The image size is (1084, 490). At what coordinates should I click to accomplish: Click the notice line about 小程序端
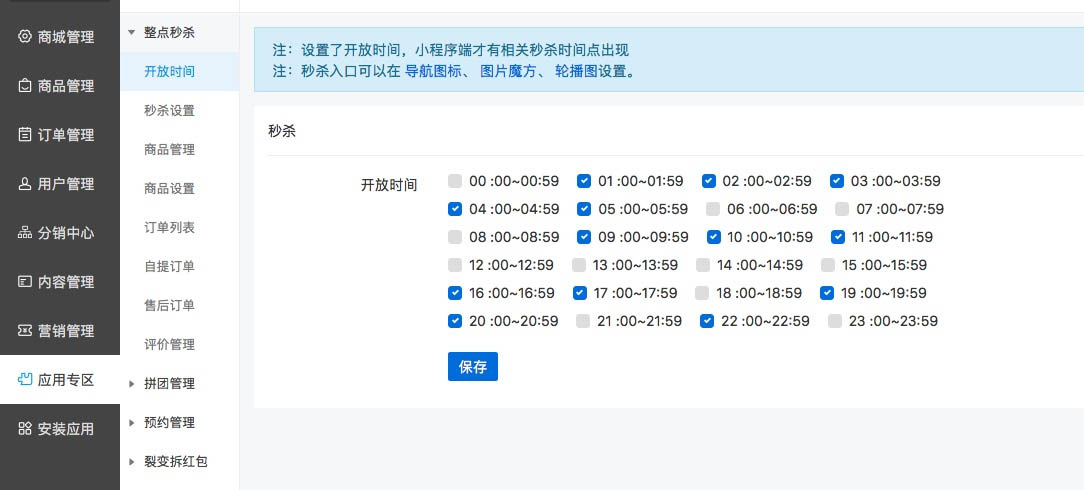451,50
